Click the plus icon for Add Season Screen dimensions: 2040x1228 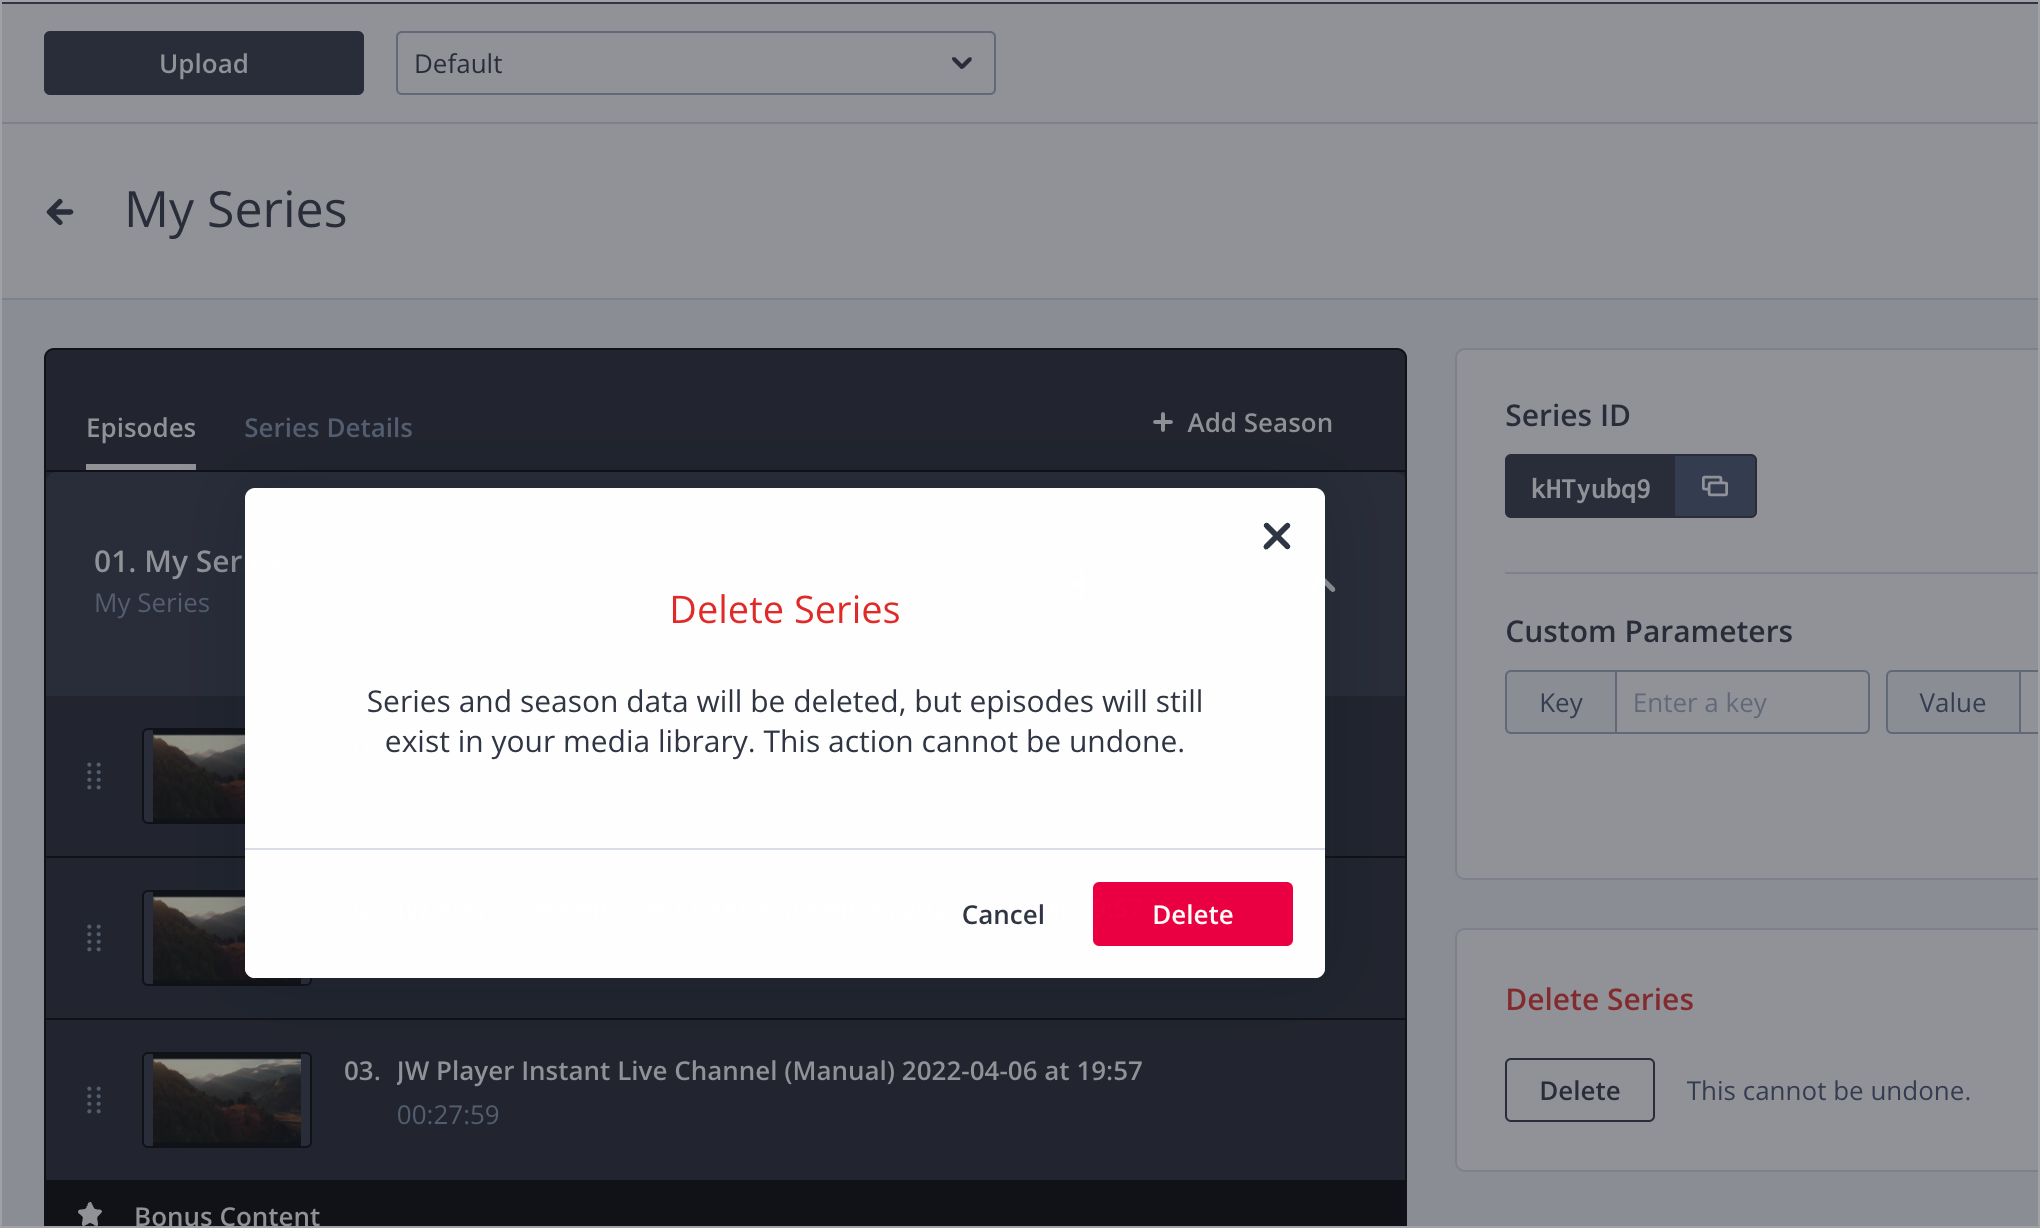pyautogui.click(x=1162, y=422)
